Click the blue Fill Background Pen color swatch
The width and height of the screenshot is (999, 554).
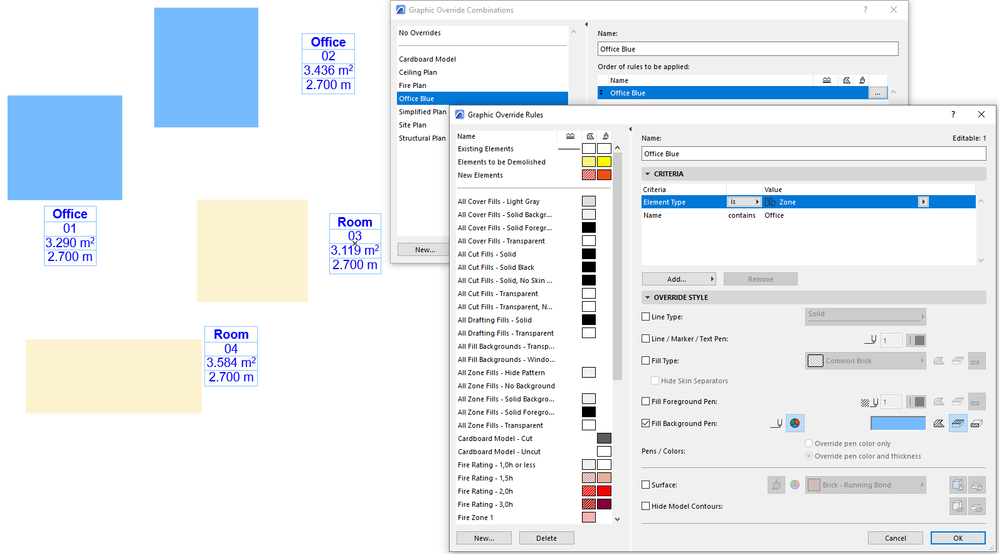coord(898,423)
